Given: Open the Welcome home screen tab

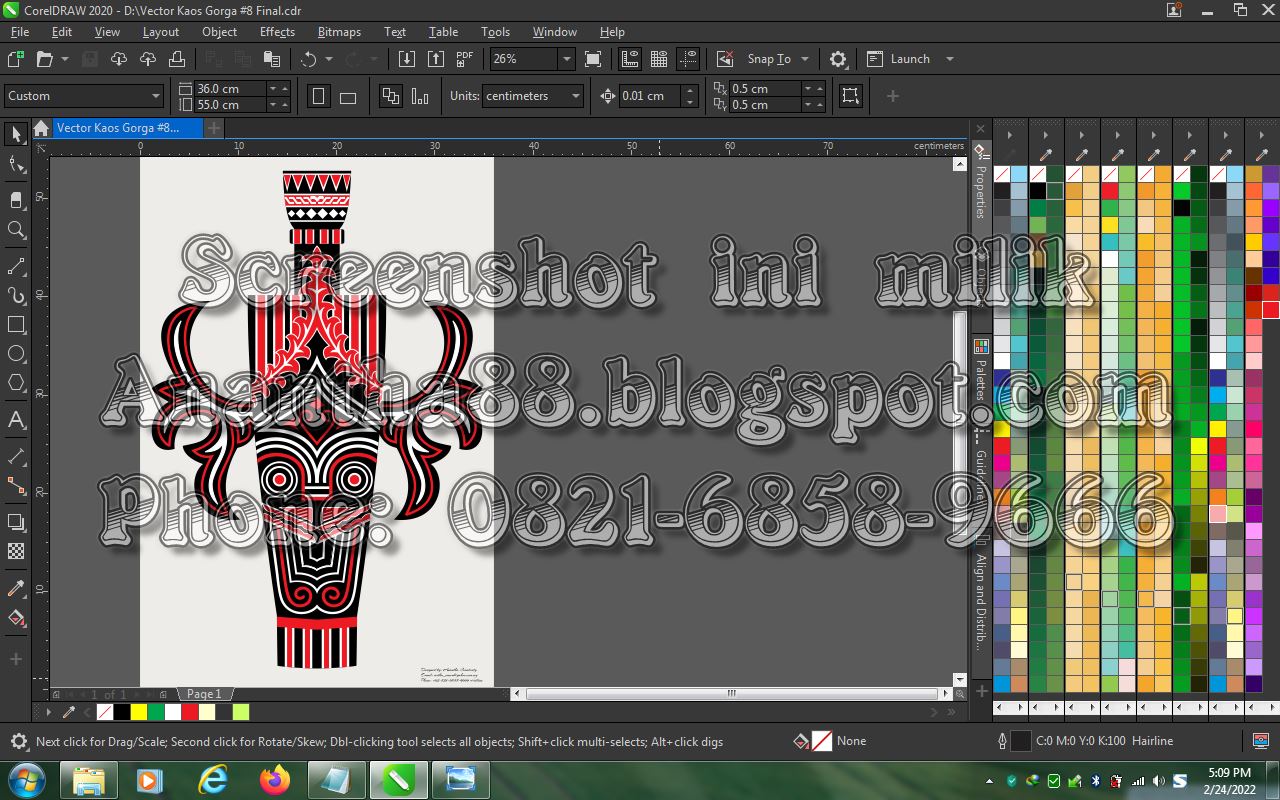Looking at the screenshot, I should click(x=41, y=128).
